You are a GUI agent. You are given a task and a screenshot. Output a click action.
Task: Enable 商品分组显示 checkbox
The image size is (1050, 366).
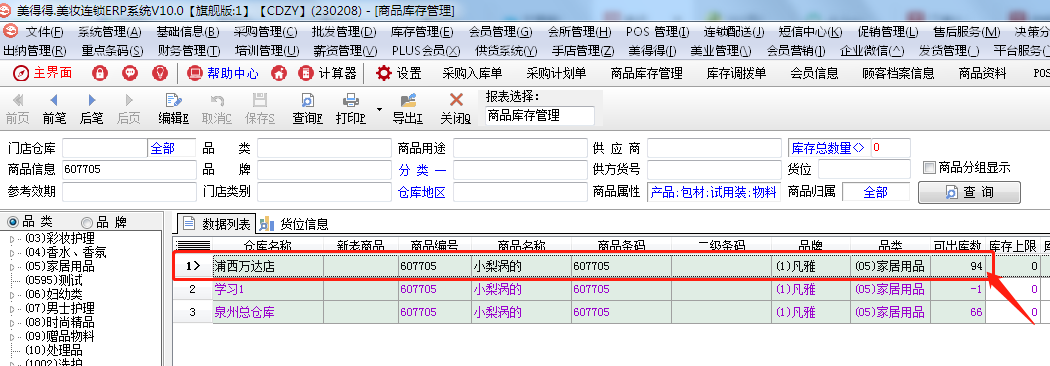tap(929, 167)
